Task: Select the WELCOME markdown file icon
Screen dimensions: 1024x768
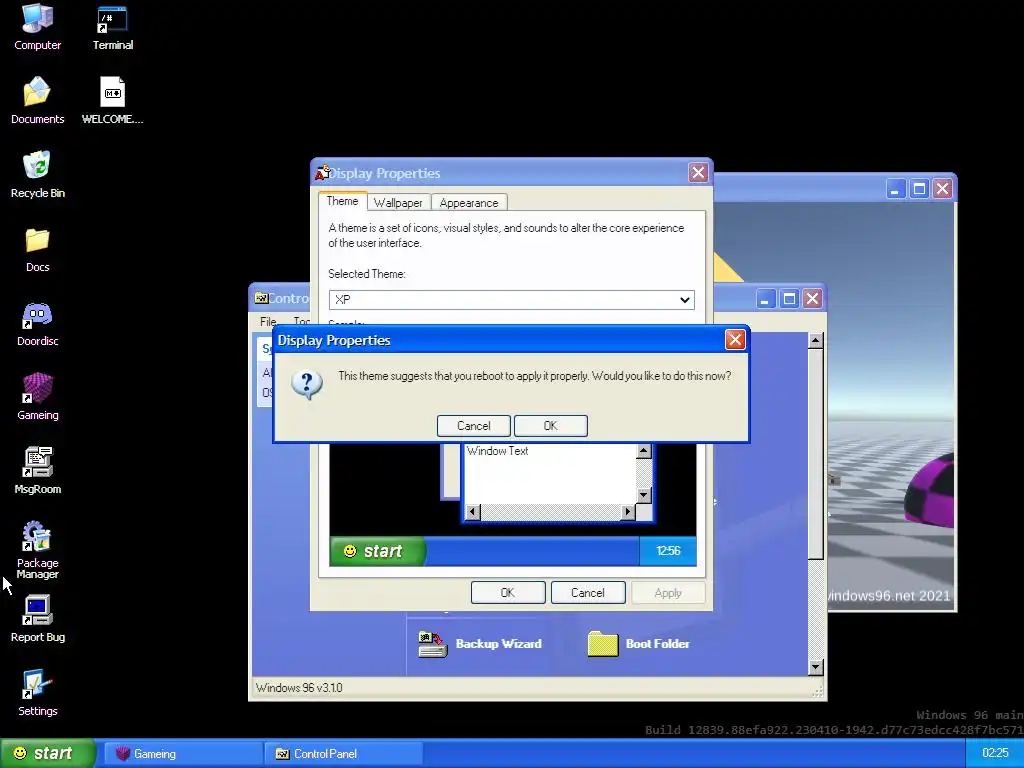Action: tap(112, 100)
